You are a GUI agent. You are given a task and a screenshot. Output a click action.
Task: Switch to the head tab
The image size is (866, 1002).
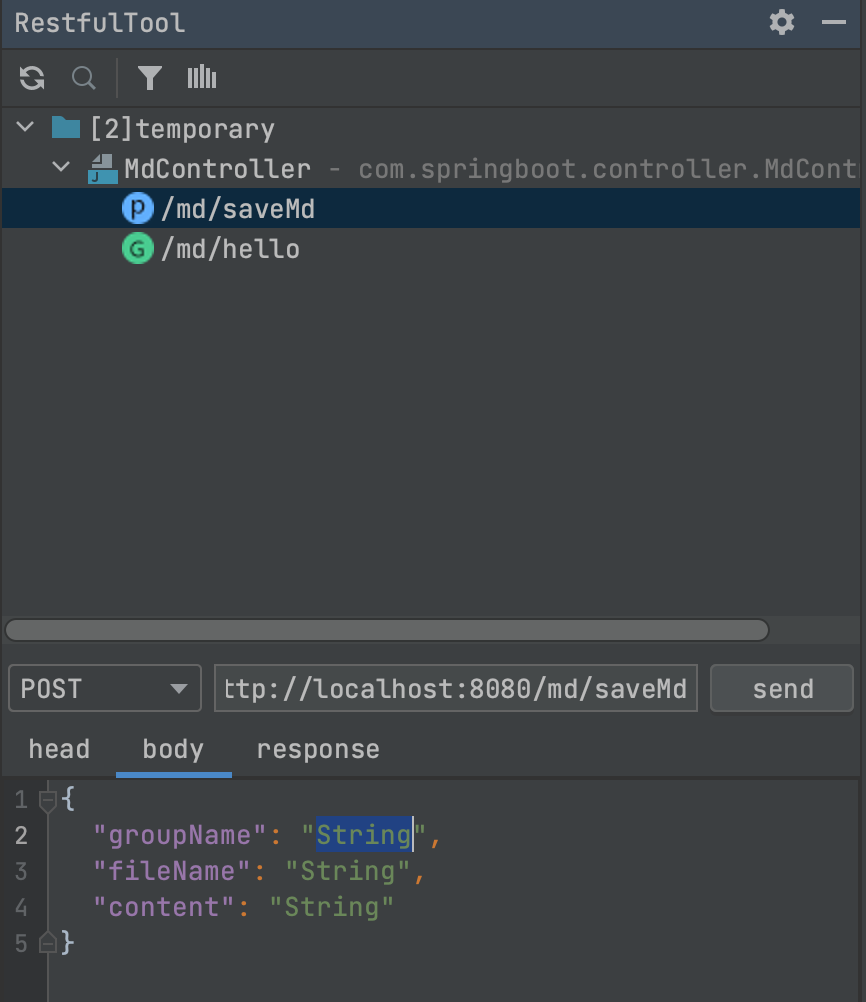(59, 749)
